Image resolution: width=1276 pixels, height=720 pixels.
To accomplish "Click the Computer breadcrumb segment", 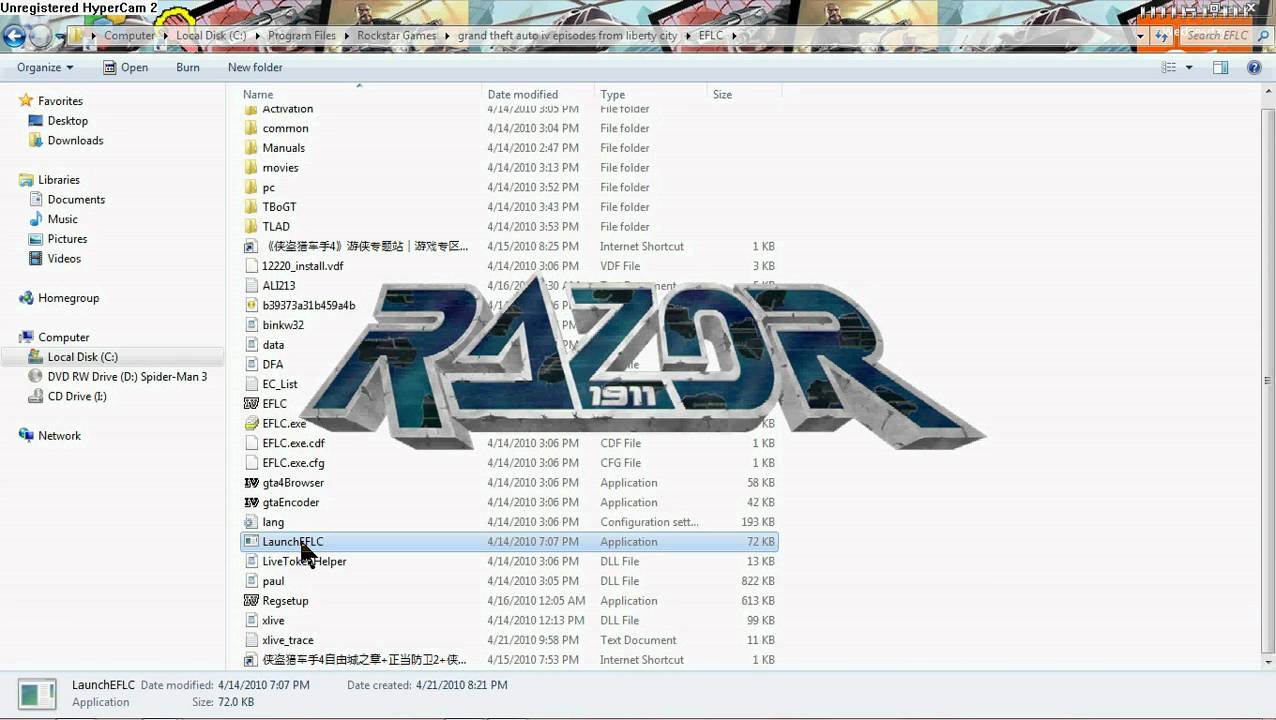I will tap(130, 35).
